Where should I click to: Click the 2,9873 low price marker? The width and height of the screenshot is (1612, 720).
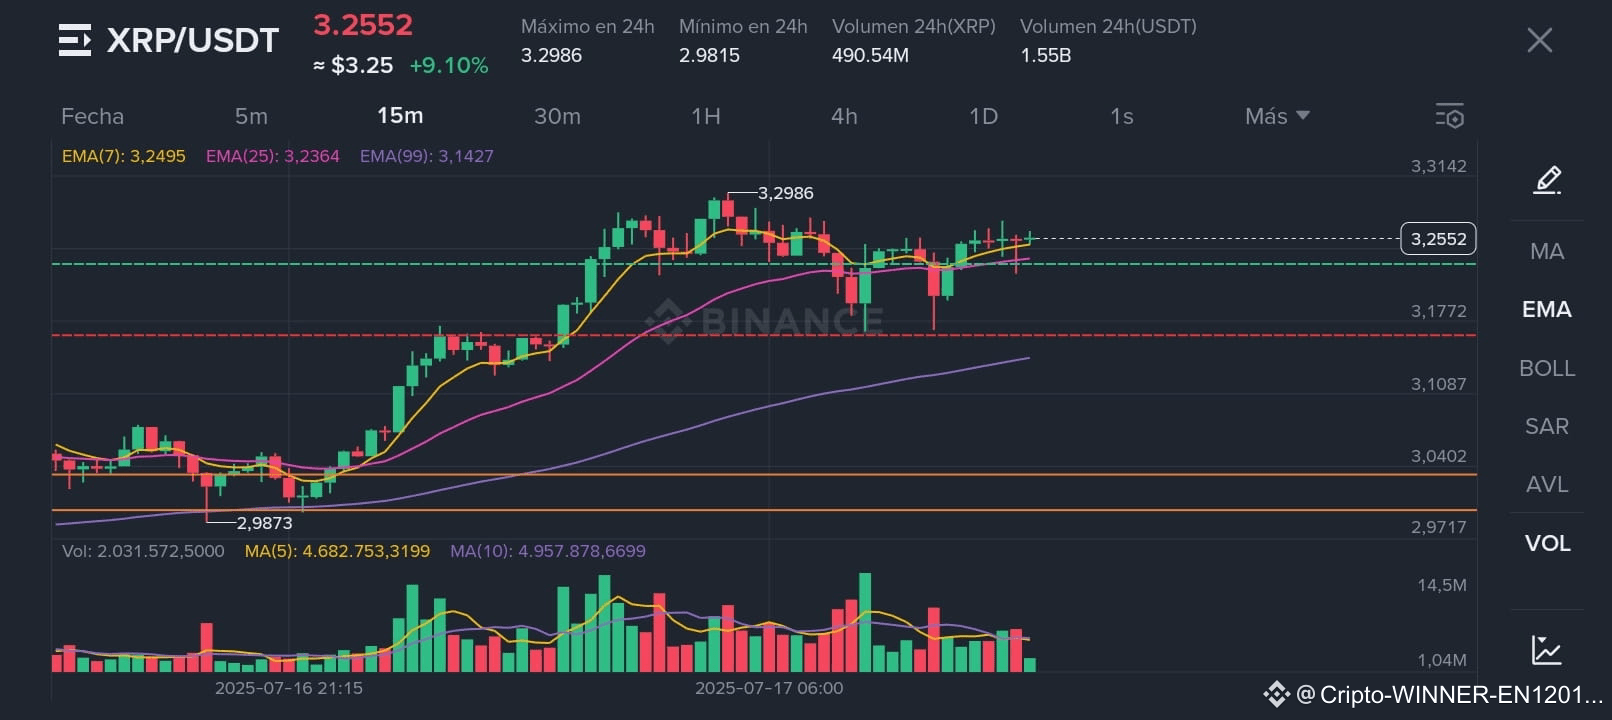(x=264, y=523)
